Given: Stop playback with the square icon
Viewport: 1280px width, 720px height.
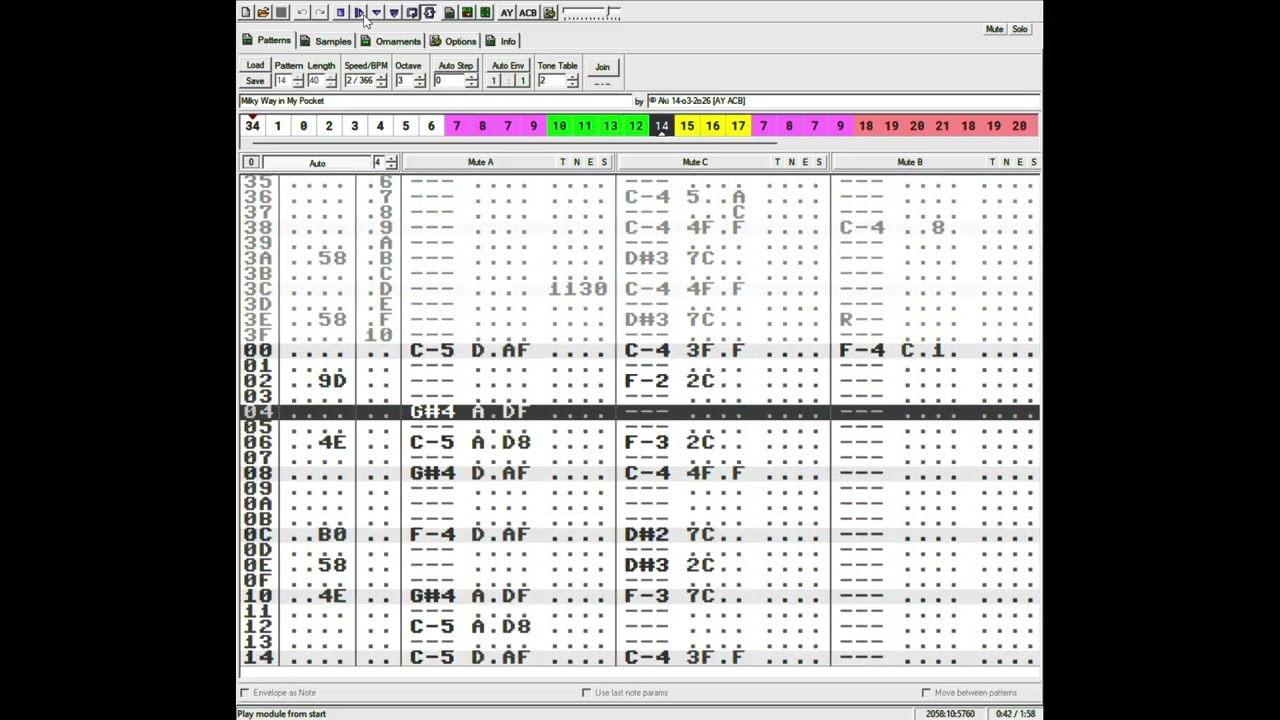Looking at the screenshot, I should coord(340,12).
